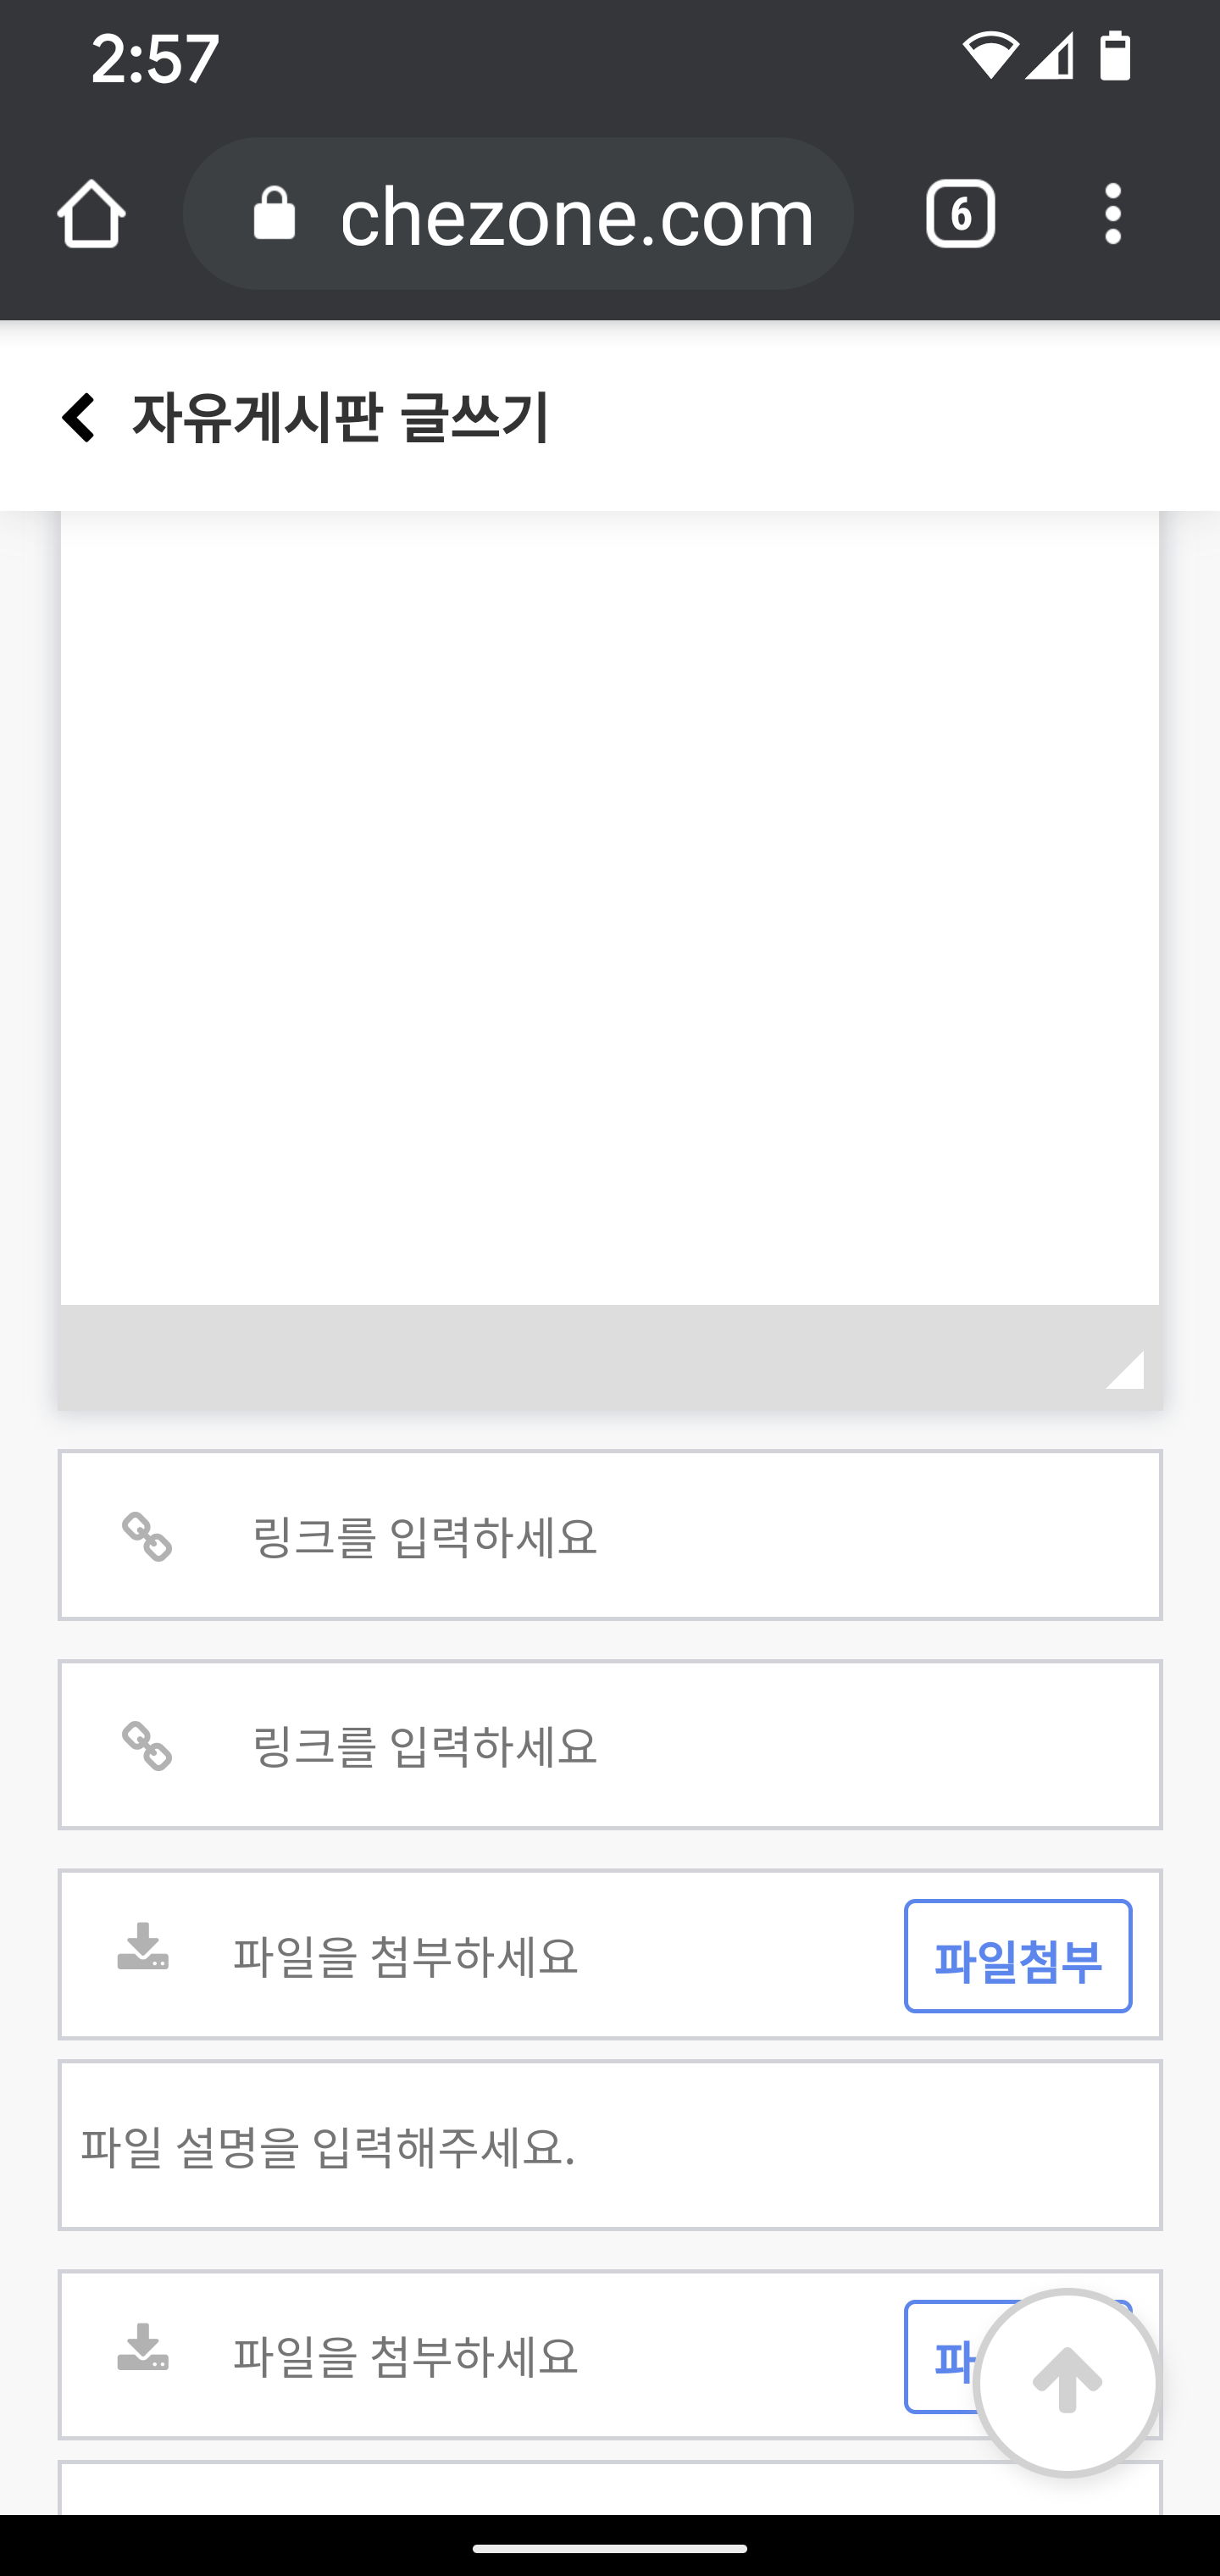Image resolution: width=1220 pixels, height=2576 pixels.
Task: Tap the second link chain icon
Action: click(147, 1746)
